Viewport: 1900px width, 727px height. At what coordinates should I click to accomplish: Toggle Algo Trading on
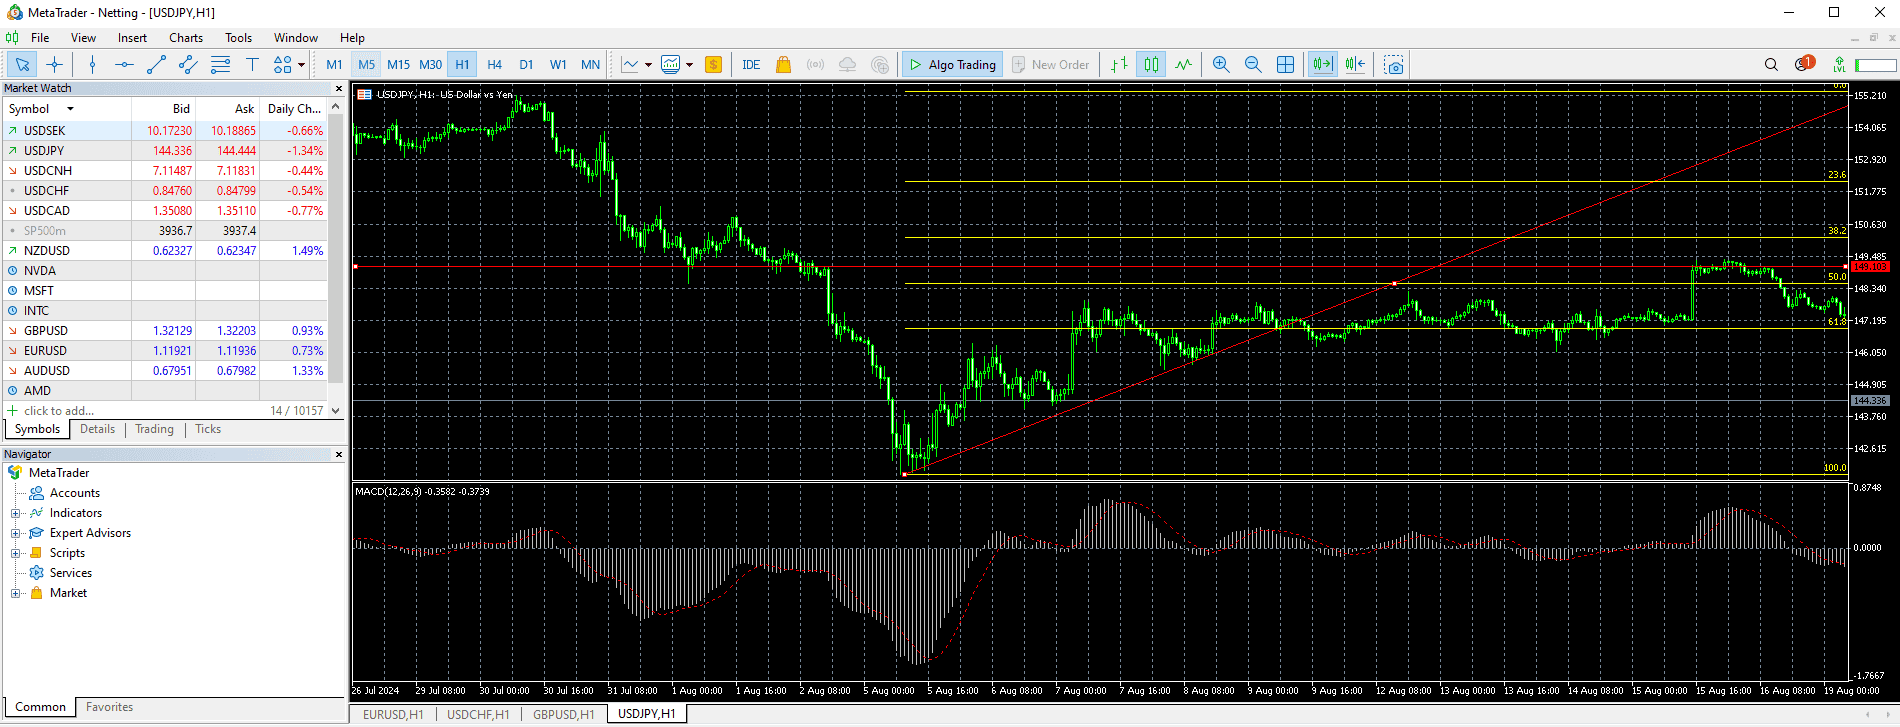(x=951, y=65)
